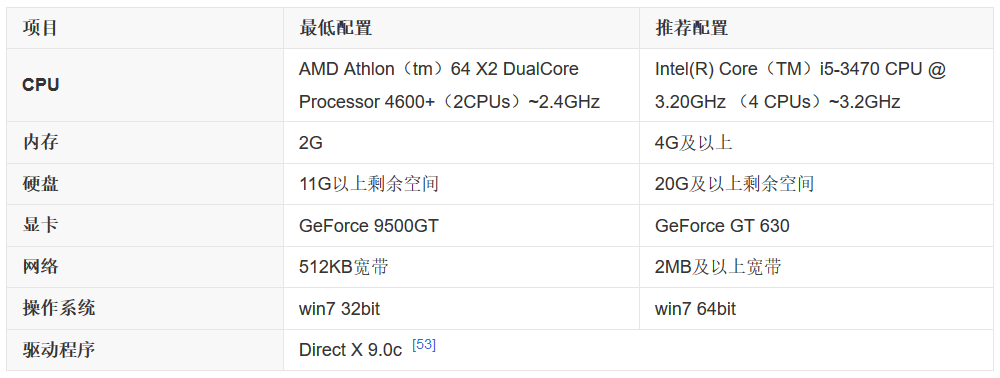
Task: Select the GeForce GT 630 cell
Action: 816,225
